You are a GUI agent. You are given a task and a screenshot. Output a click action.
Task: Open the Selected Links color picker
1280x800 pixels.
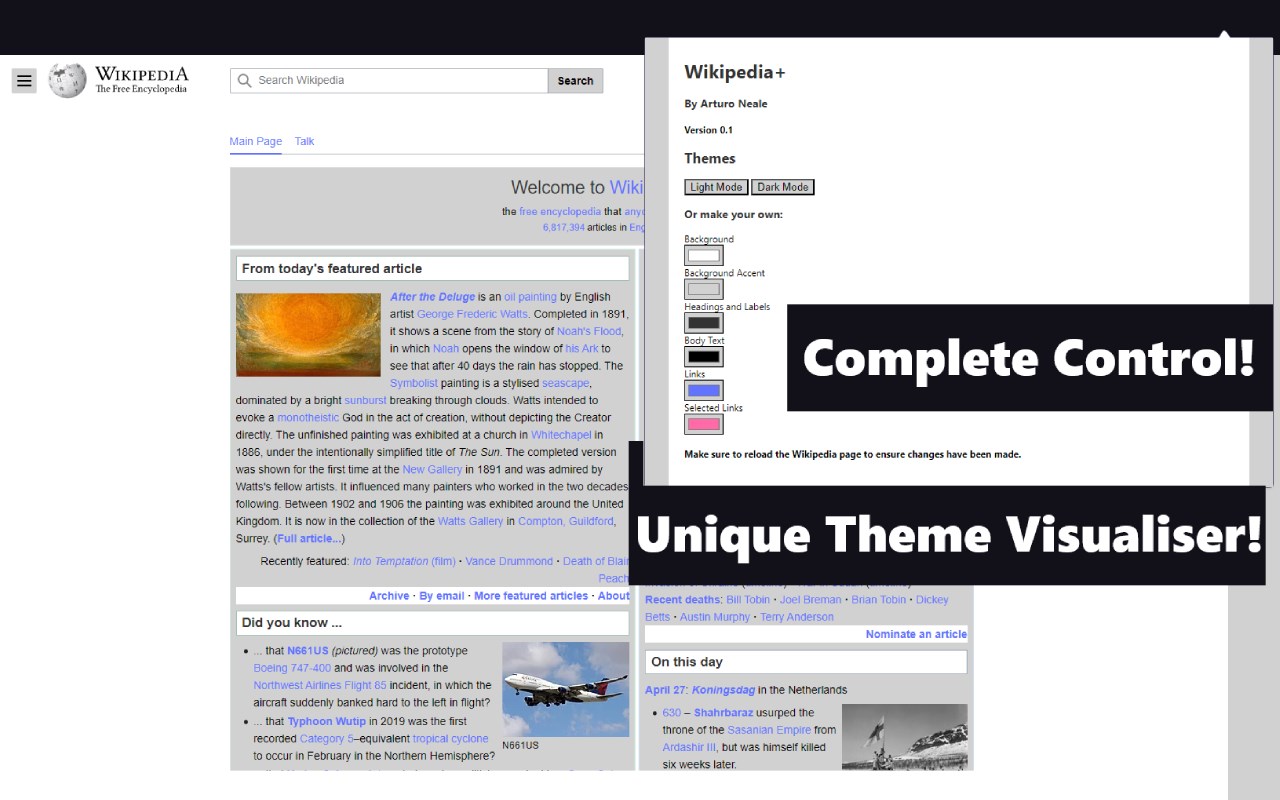(x=704, y=424)
